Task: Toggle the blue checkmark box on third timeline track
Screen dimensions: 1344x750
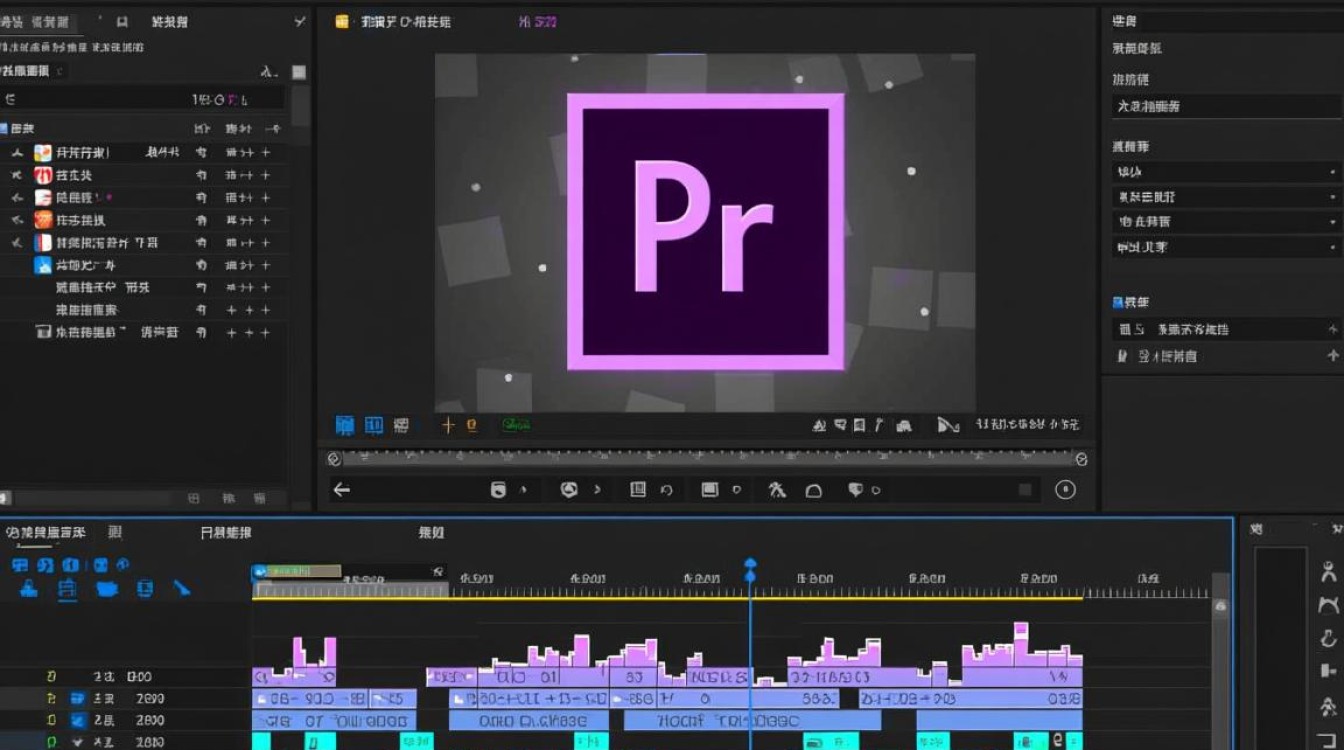Action: pos(77,720)
